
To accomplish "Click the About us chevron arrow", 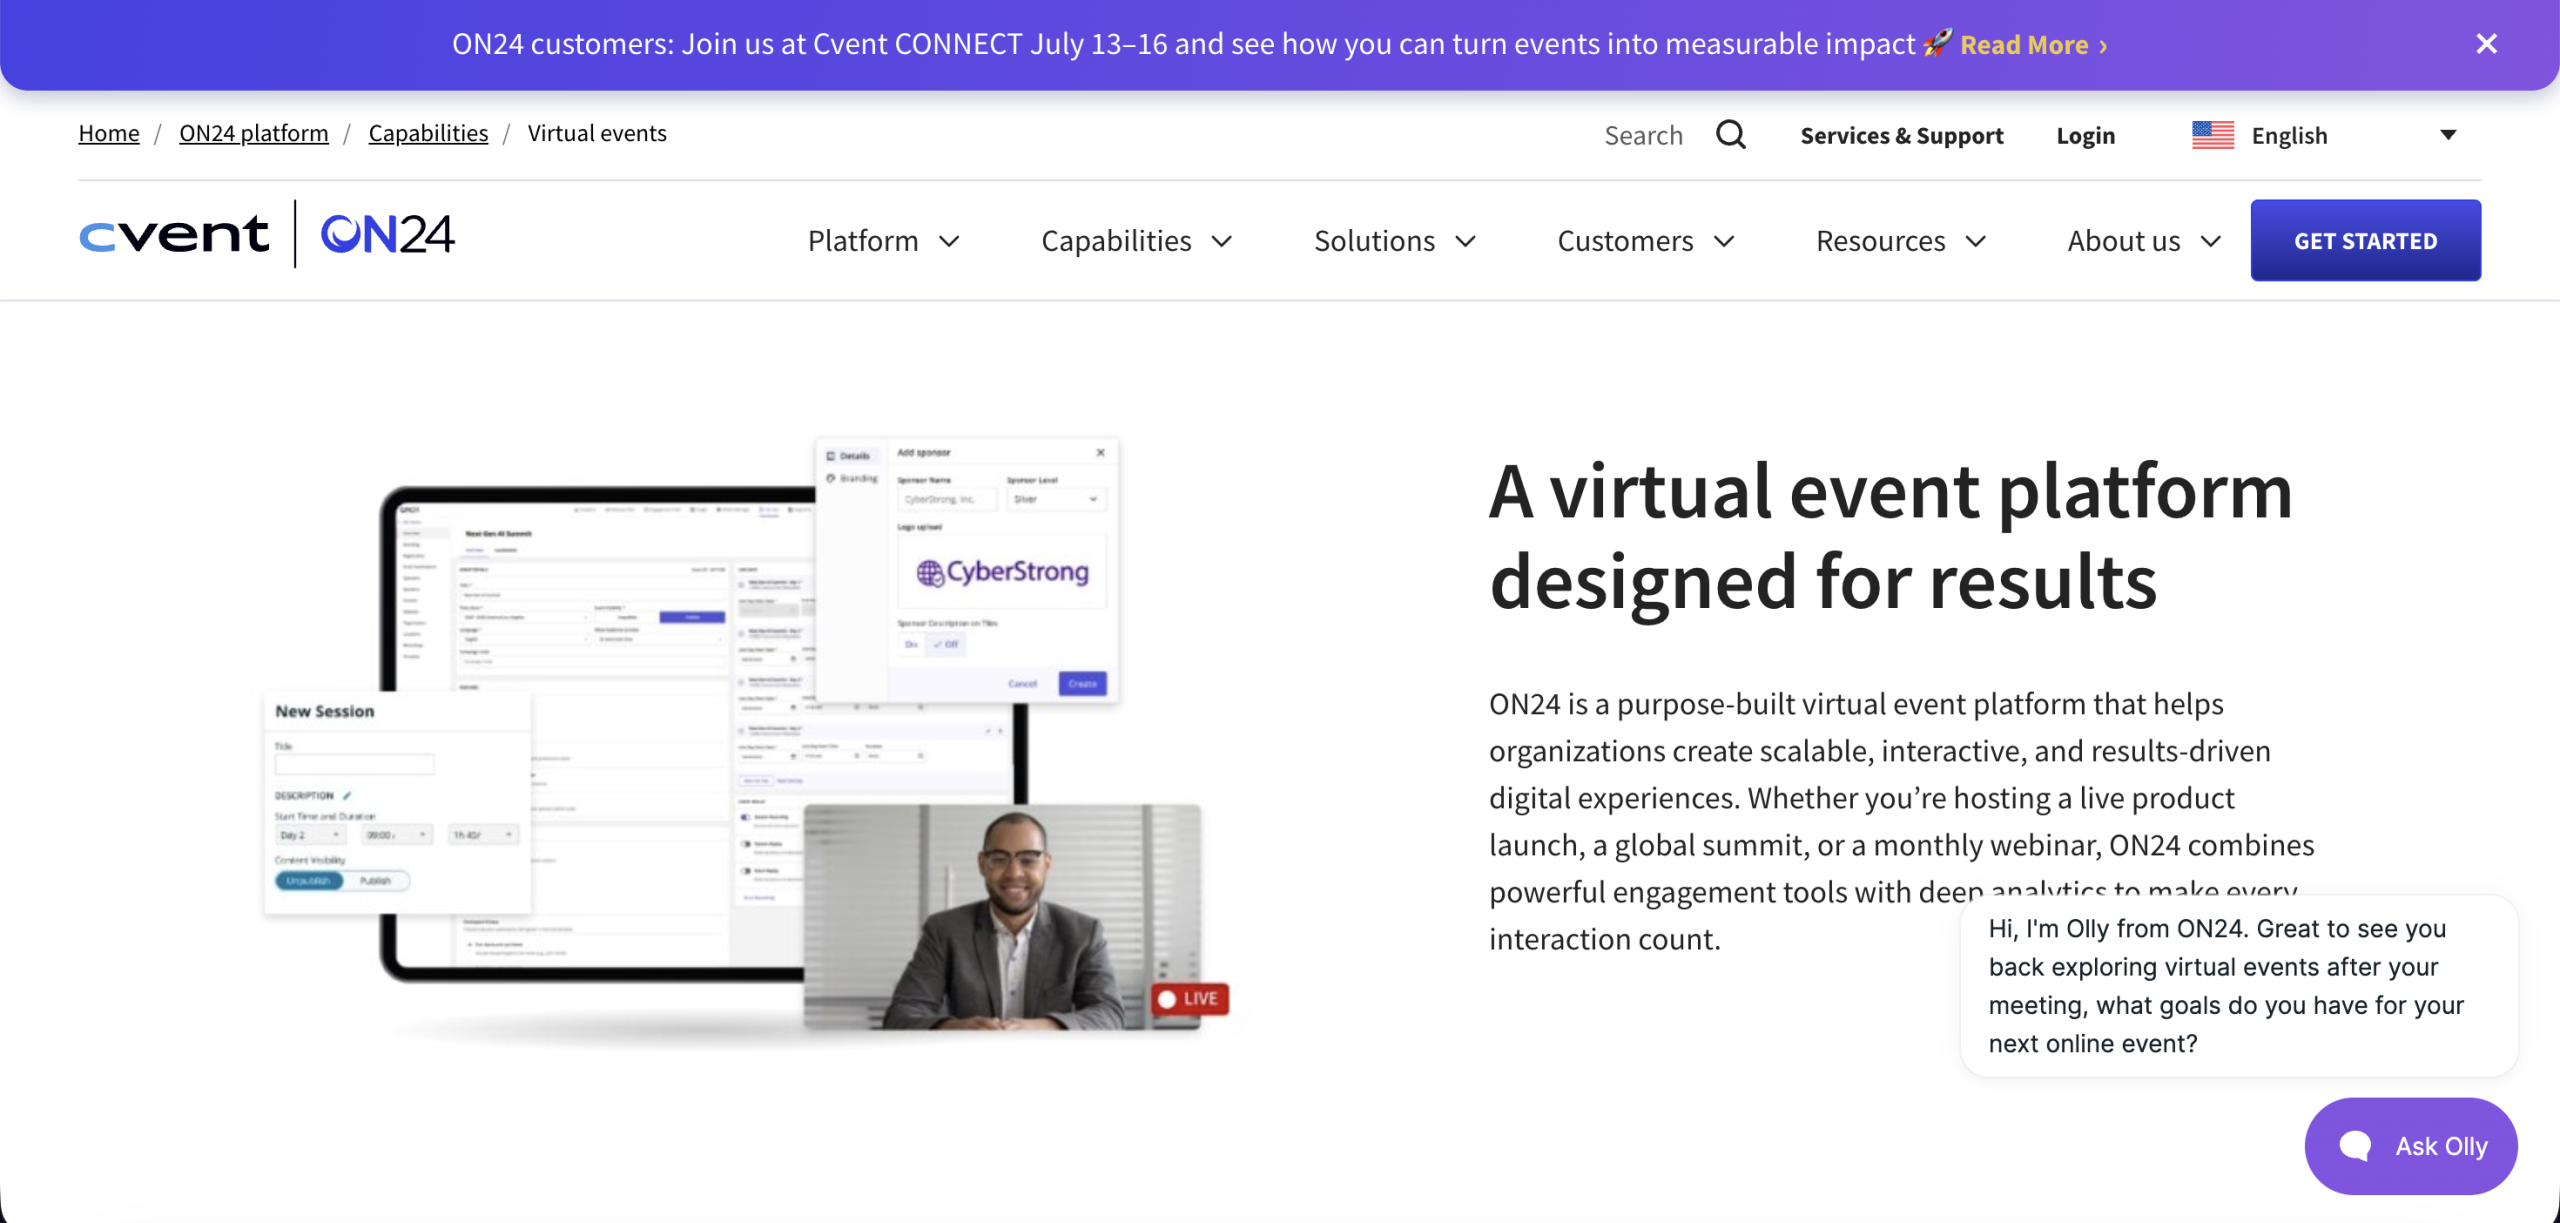I will (2211, 241).
